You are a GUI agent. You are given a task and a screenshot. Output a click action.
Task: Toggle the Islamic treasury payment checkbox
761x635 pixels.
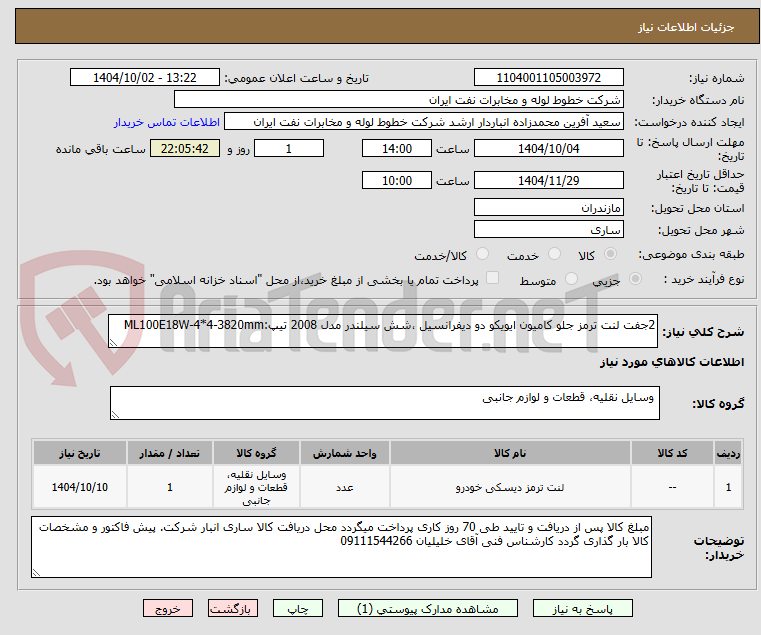pyautogui.click(x=493, y=278)
